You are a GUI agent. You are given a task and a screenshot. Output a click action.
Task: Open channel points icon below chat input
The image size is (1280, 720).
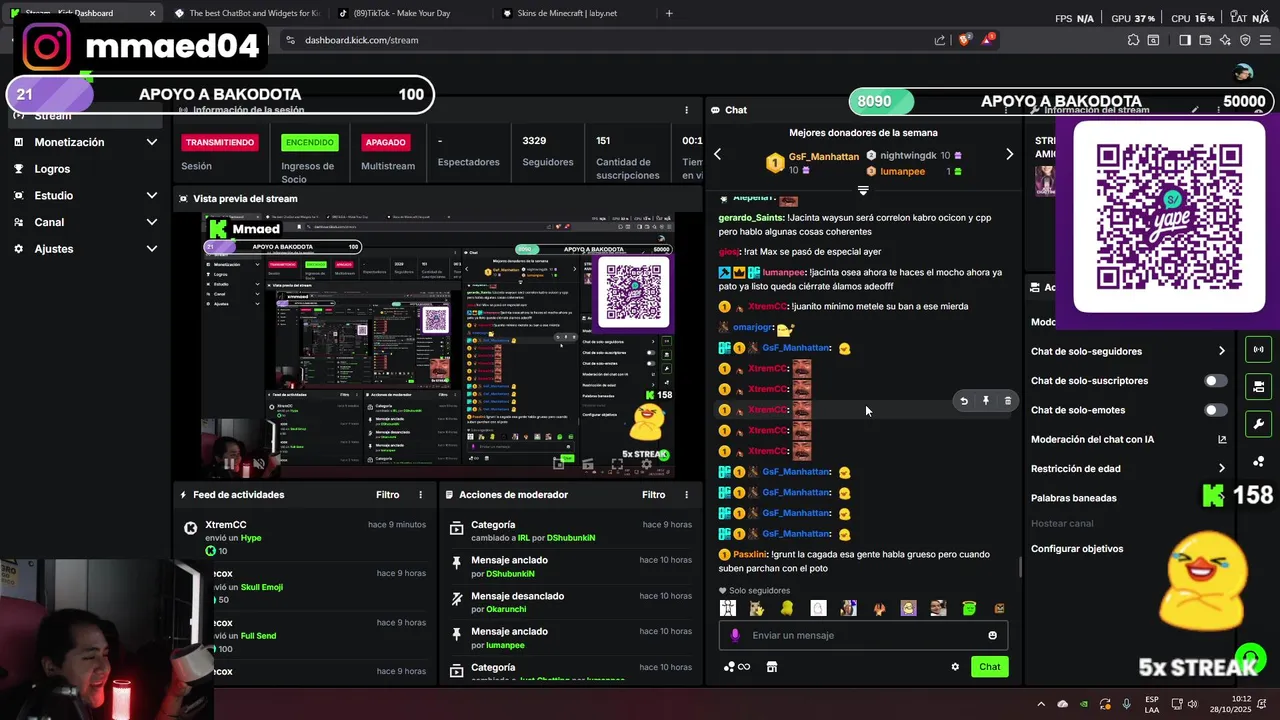coord(736,667)
